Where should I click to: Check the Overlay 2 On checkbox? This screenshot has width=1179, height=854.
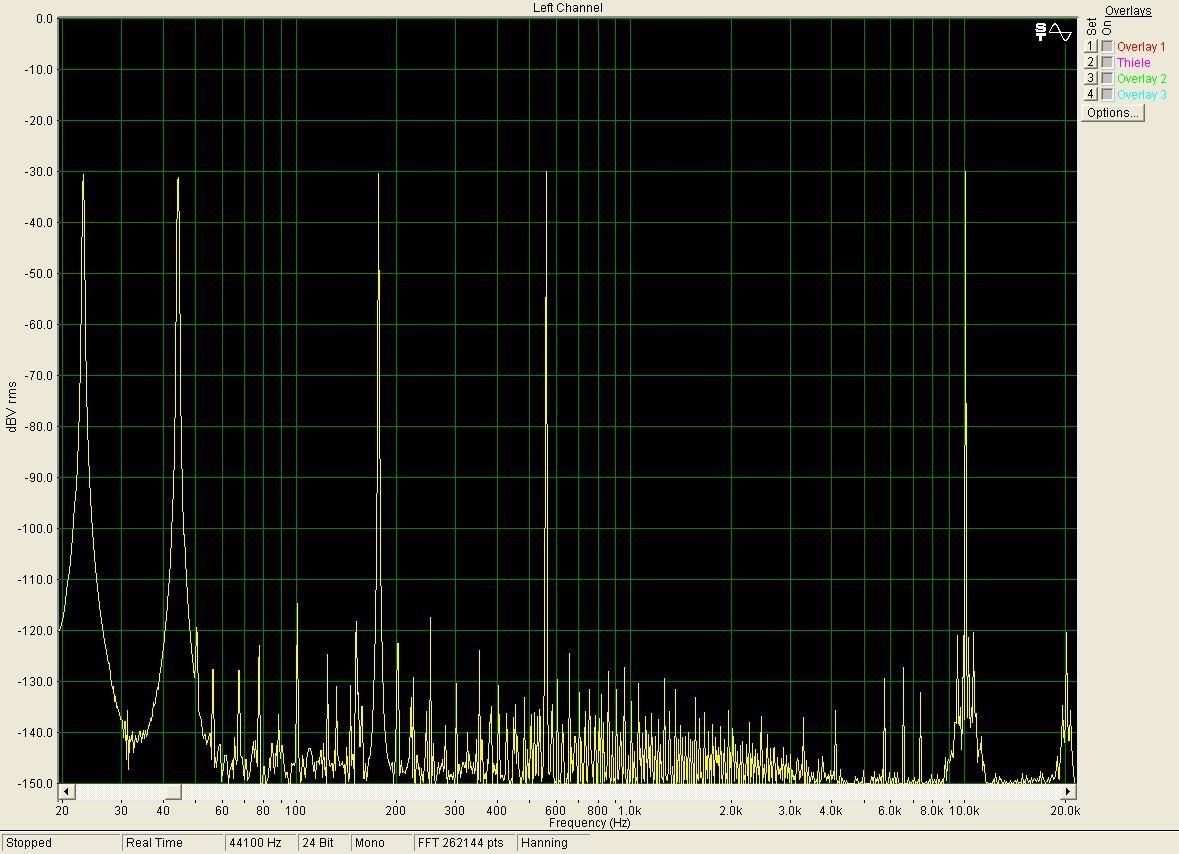point(1107,78)
